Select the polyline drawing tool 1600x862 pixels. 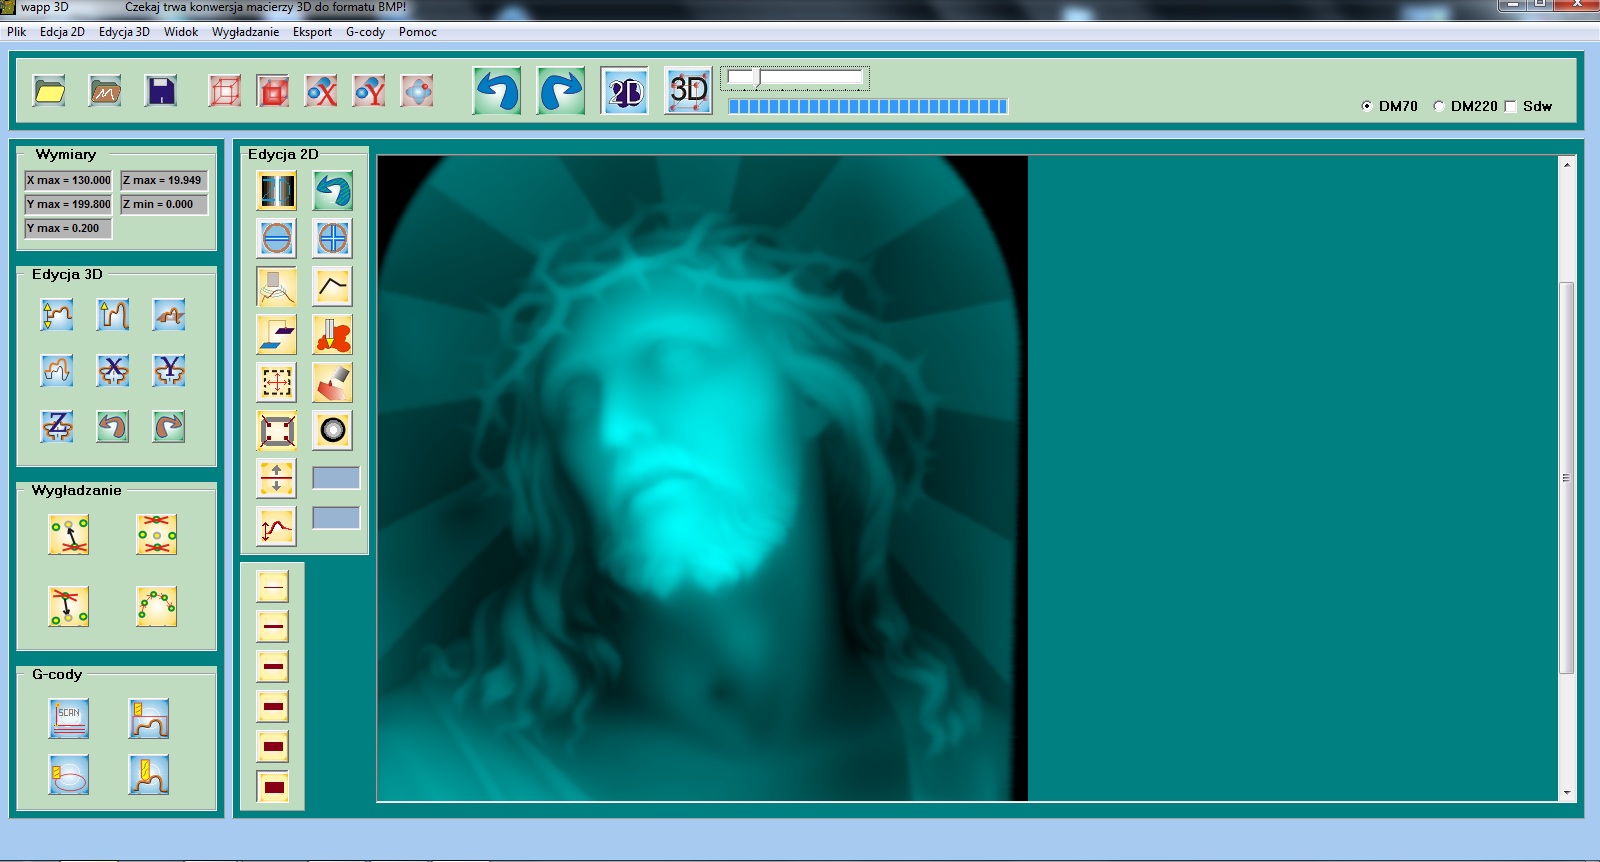[333, 286]
